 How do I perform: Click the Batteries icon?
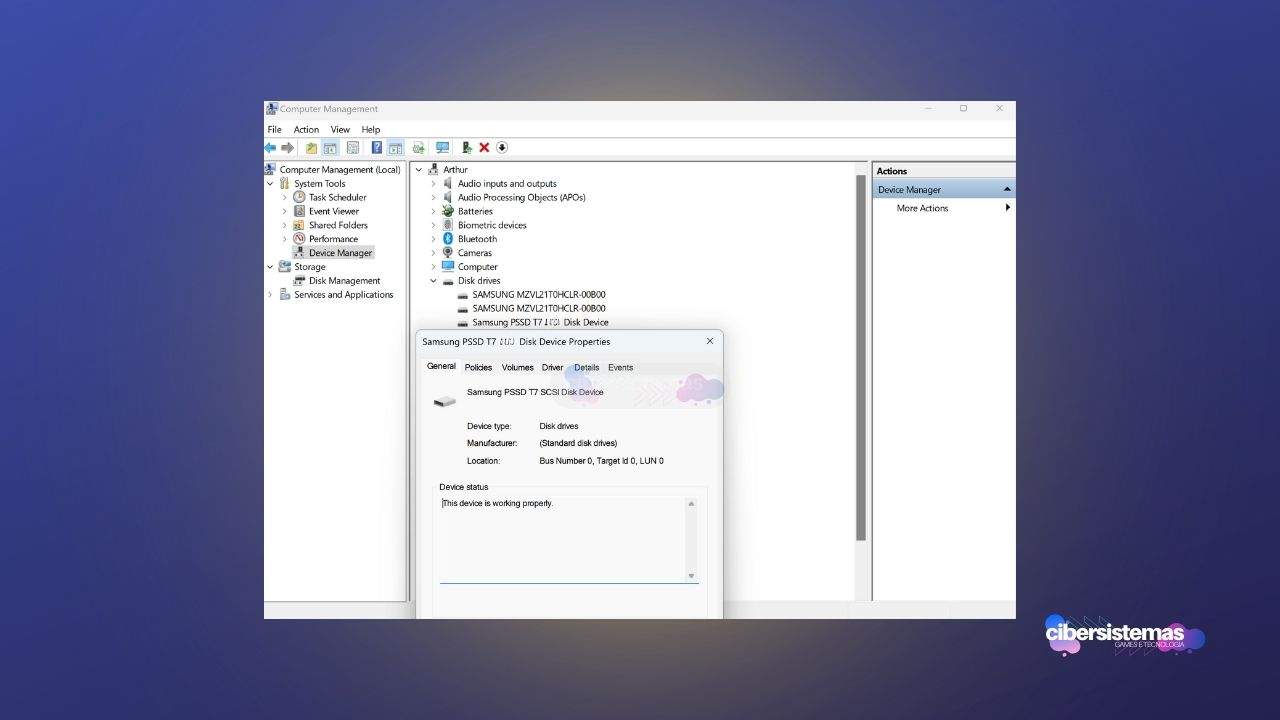[448, 211]
